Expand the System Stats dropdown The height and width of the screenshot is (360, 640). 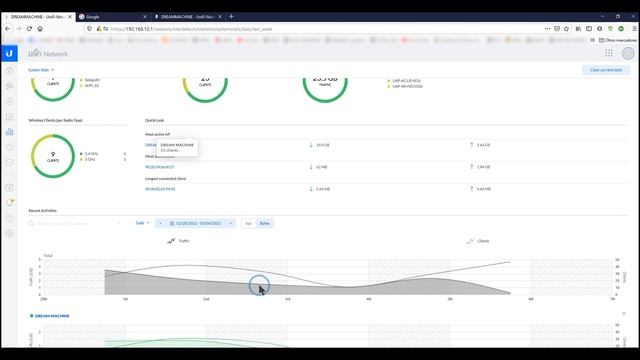tap(41, 70)
